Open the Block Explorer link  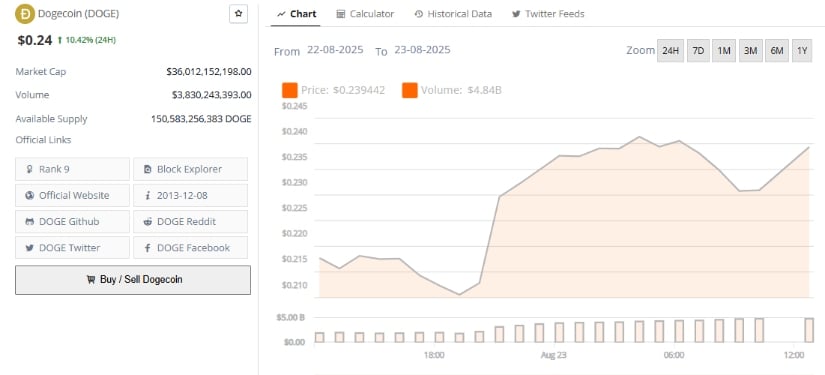click(x=190, y=169)
